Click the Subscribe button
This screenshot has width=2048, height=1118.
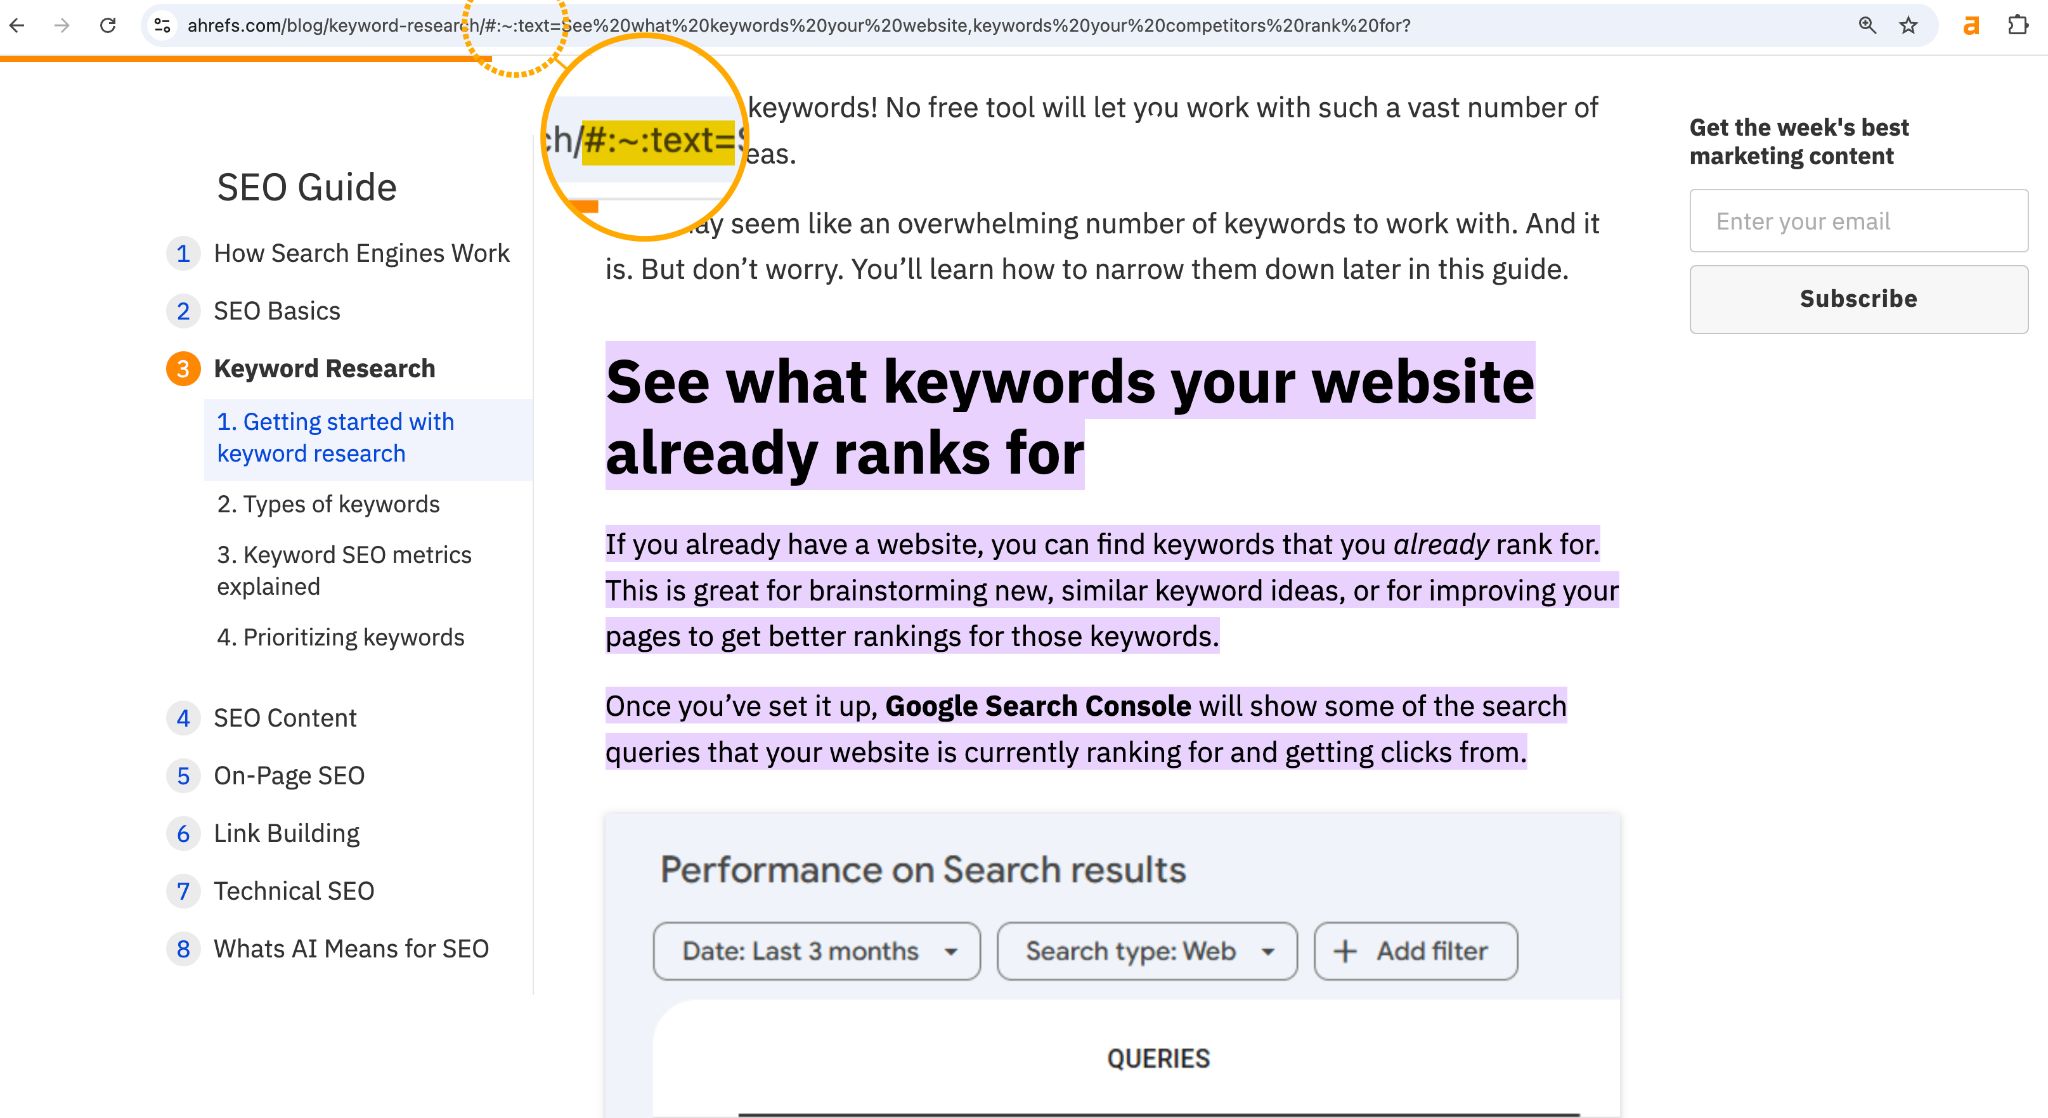[x=1857, y=298]
